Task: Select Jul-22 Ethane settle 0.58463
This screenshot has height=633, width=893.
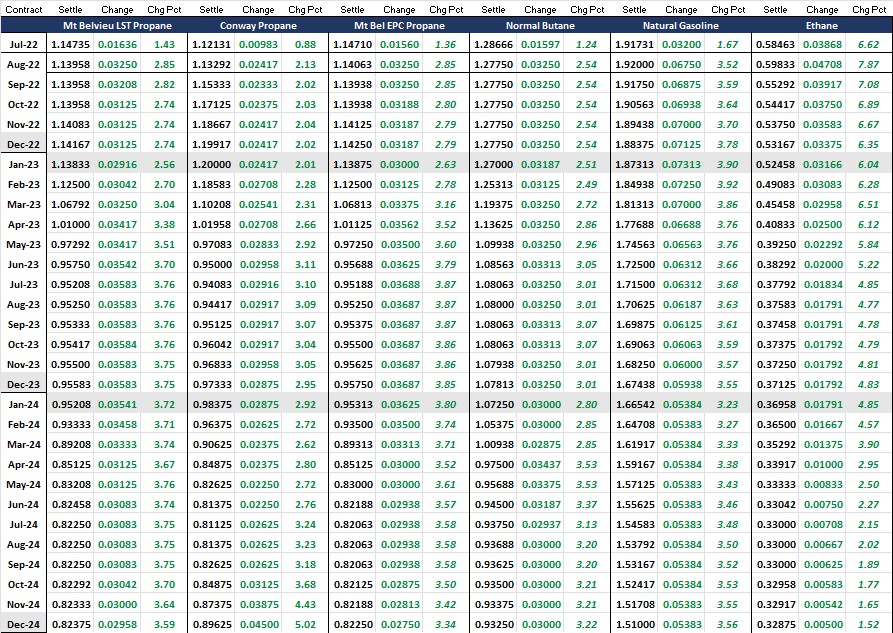Action: pos(775,44)
